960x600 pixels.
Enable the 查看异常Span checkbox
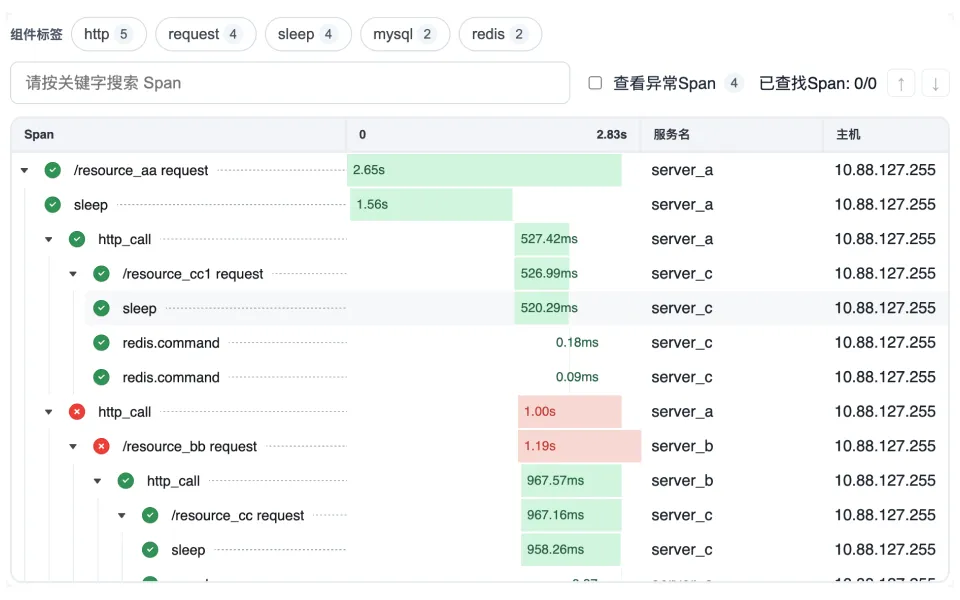coord(595,83)
